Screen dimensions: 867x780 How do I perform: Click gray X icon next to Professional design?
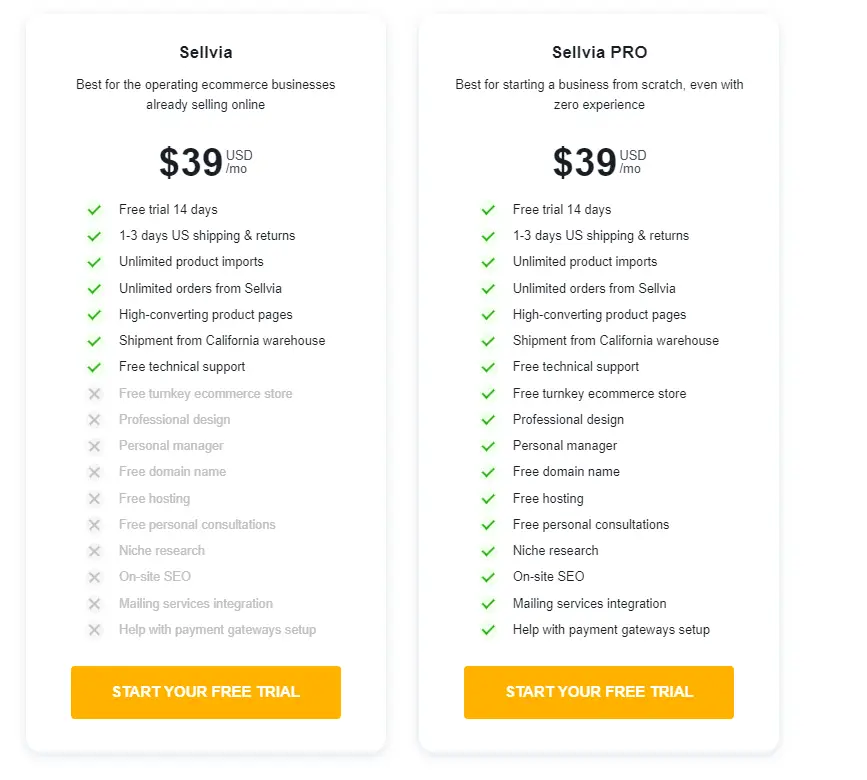coord(95,420)
